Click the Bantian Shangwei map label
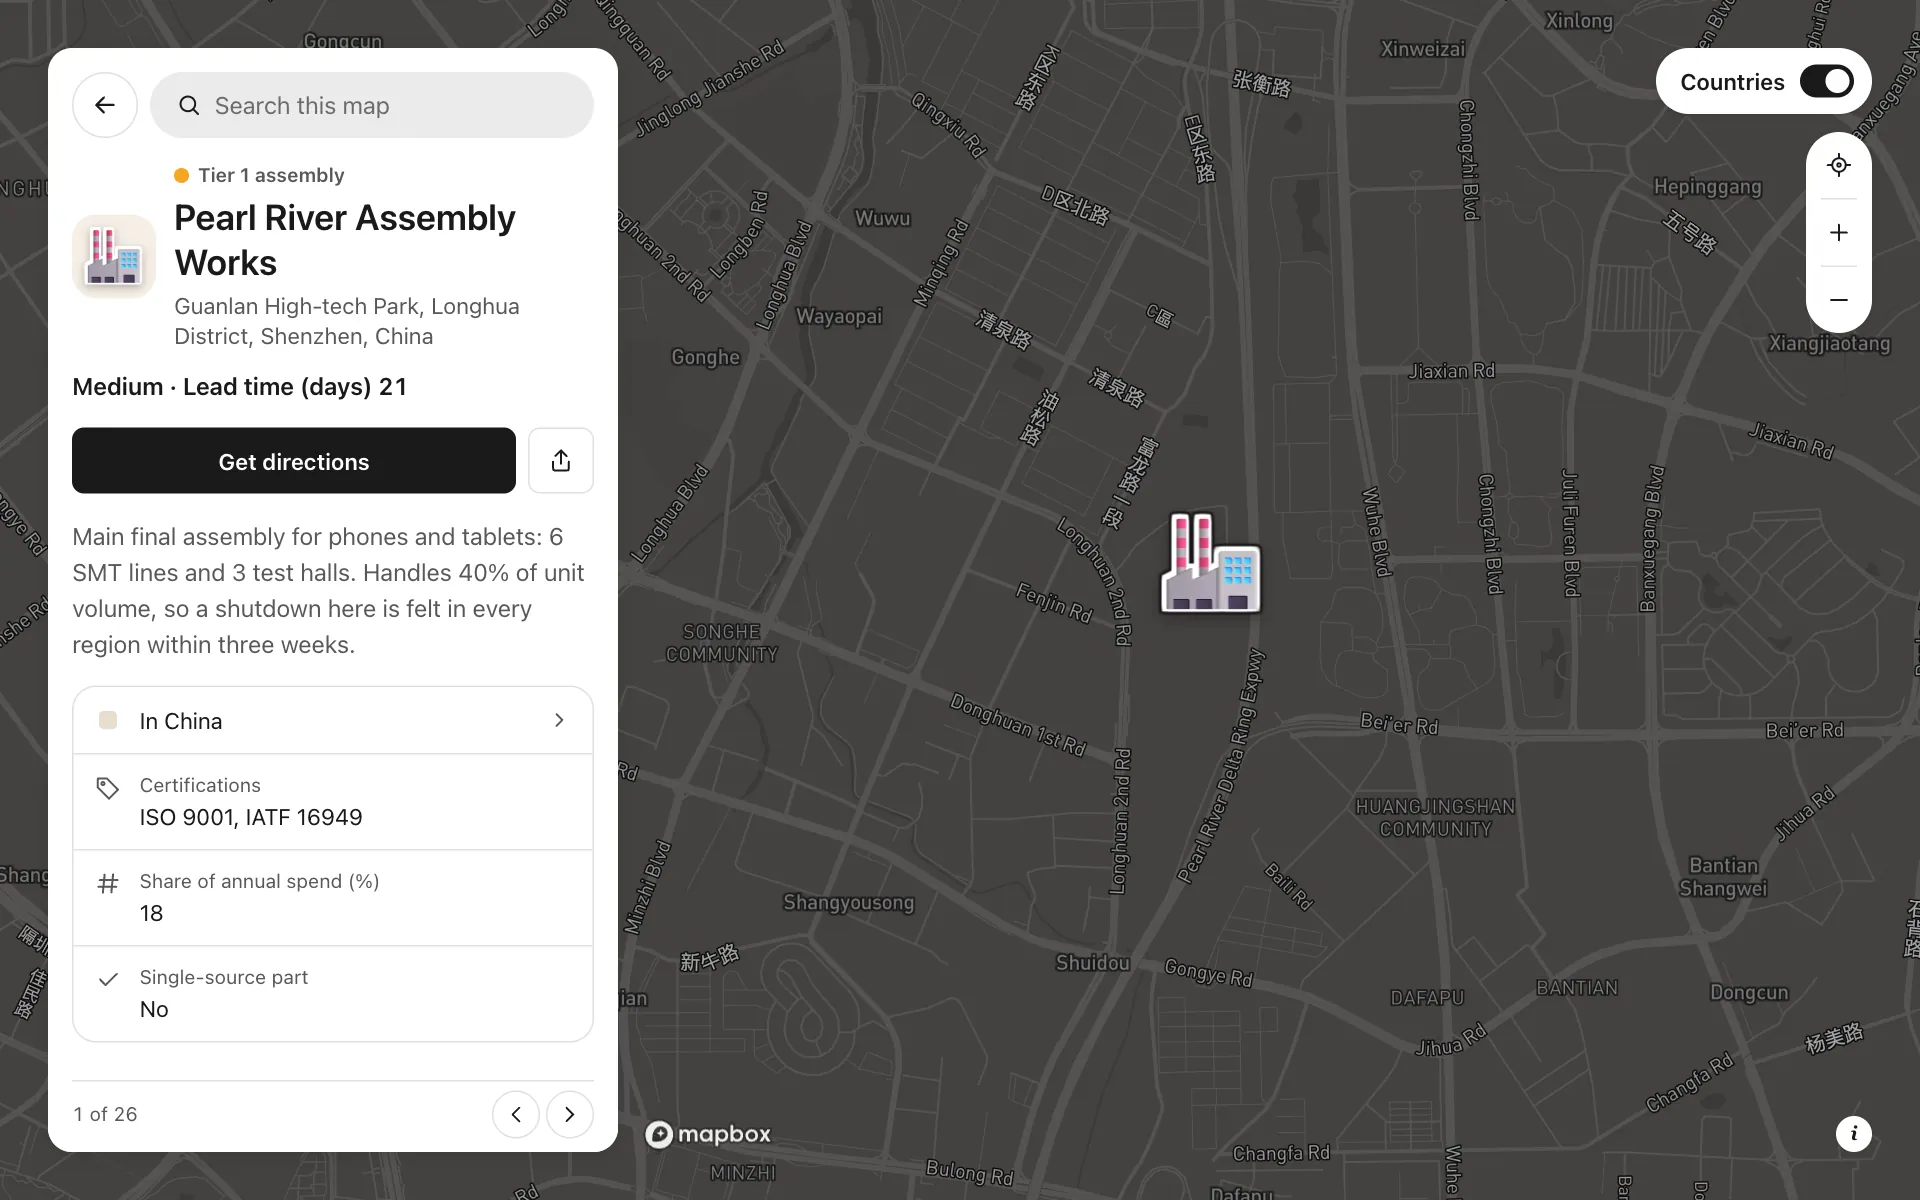 coord(1723,877)
